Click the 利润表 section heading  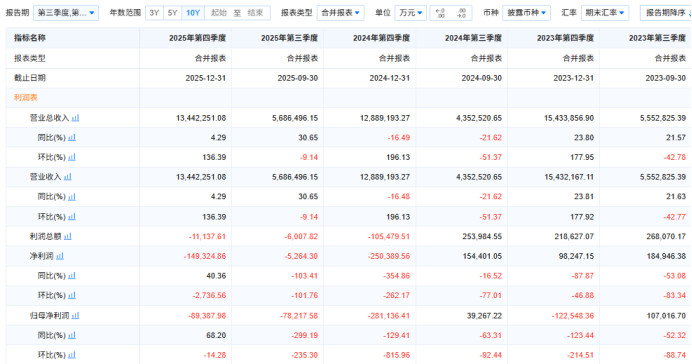[x=26, y=98]
